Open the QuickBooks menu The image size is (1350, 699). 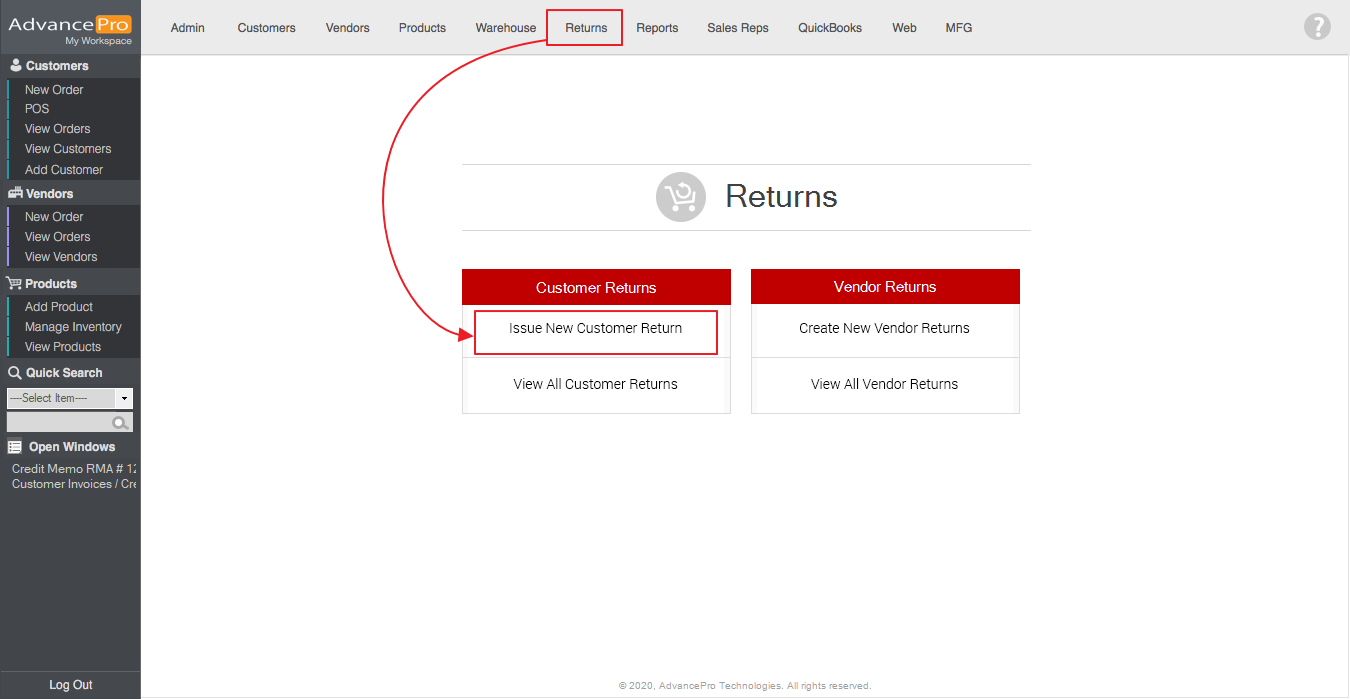829,28
